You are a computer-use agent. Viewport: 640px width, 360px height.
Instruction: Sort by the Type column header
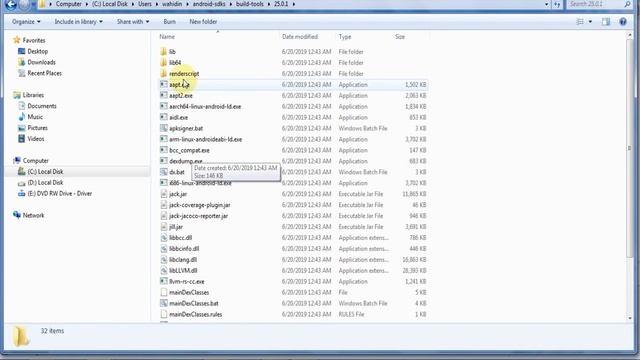(344, 37)
